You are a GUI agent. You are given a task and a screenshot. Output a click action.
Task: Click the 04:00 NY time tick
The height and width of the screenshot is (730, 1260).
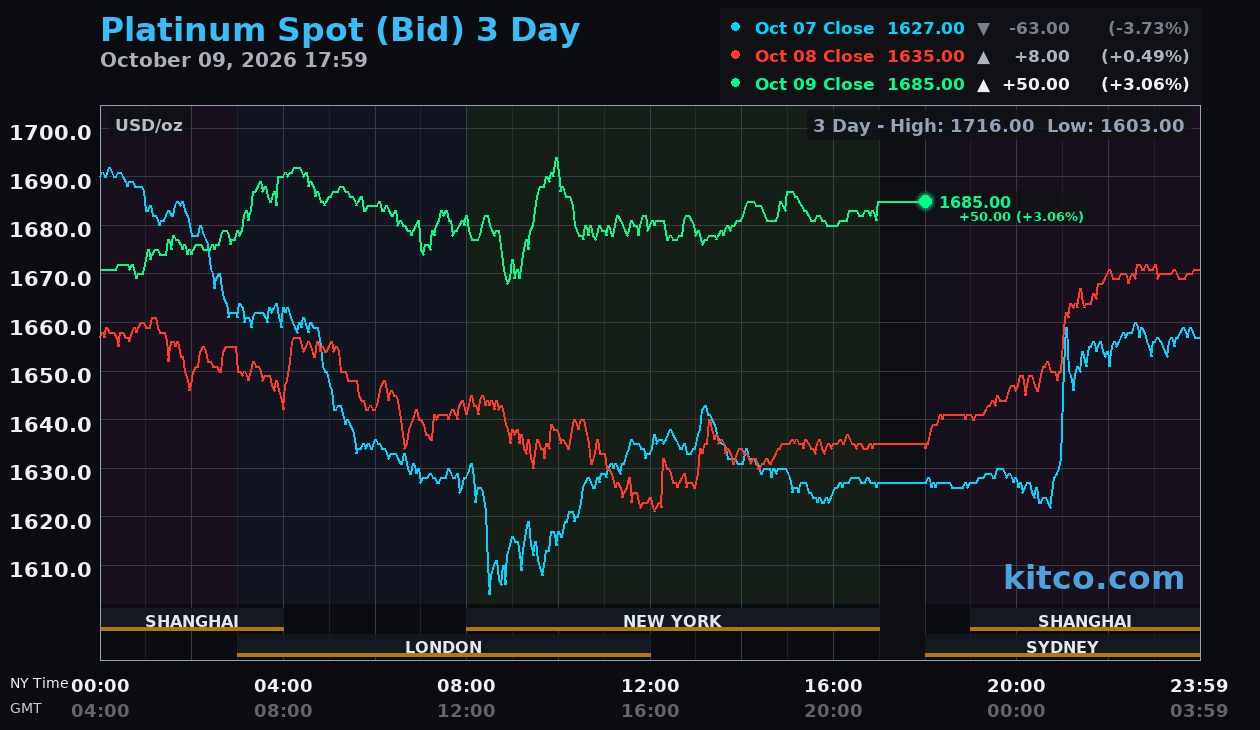[x=283, y=686]
